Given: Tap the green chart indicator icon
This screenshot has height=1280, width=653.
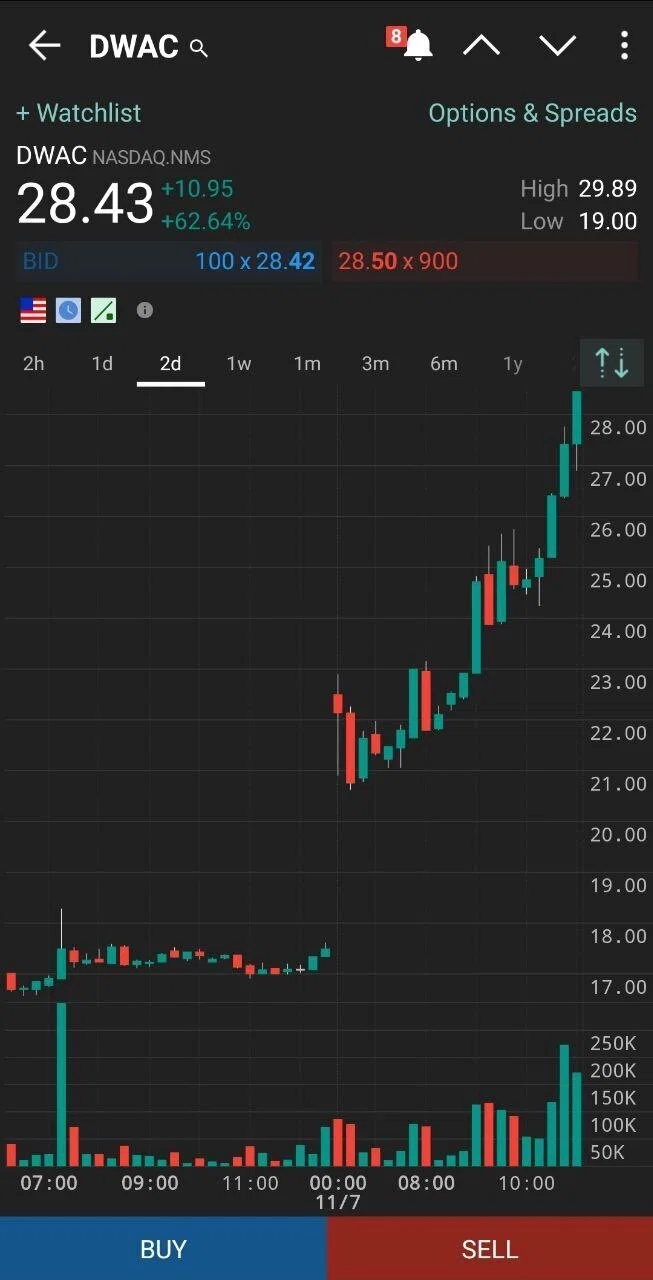Looking at the screenshot, I should pos(104,310).
